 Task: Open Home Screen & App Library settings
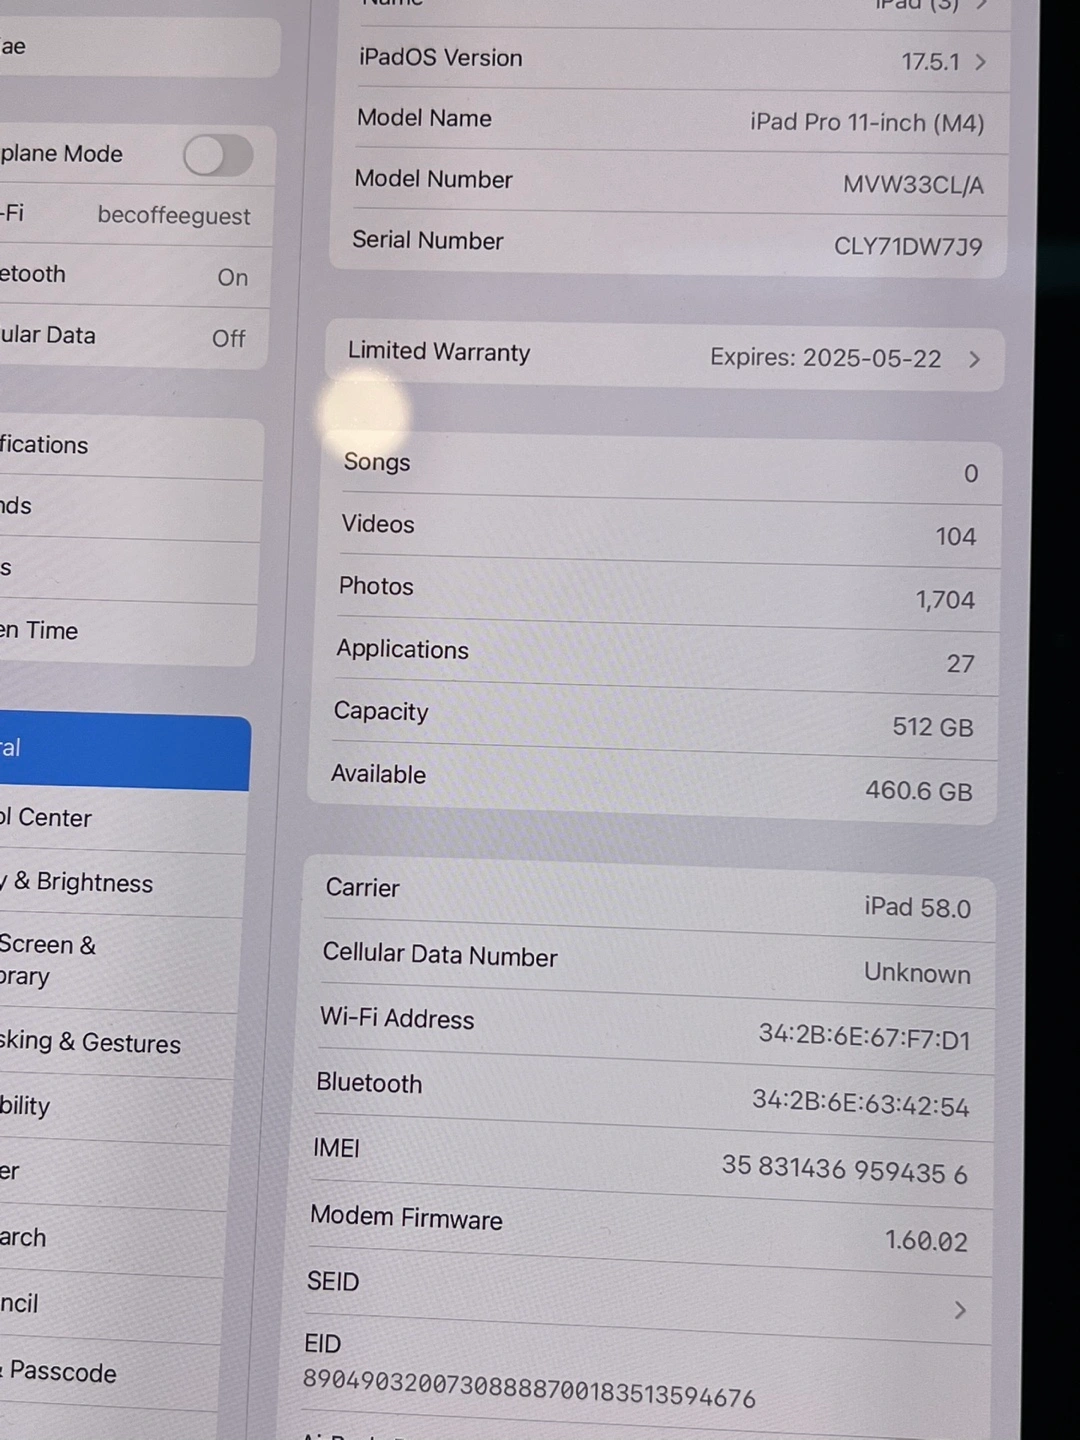tap(121, 963)
